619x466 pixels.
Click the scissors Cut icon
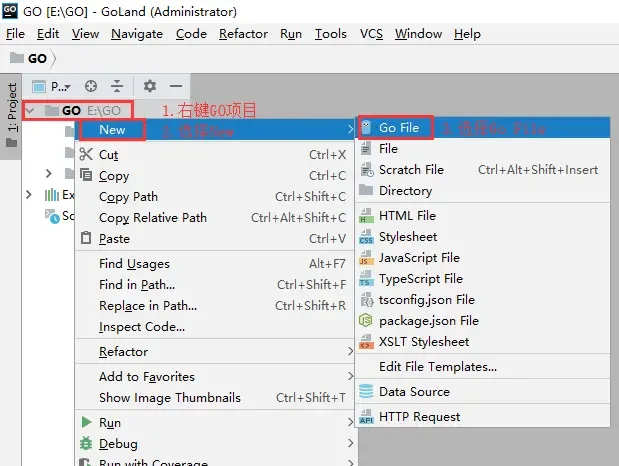point(86,154)
